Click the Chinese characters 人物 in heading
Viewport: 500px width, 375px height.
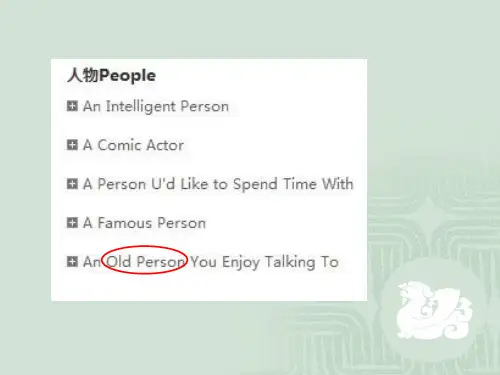point(83,75)
